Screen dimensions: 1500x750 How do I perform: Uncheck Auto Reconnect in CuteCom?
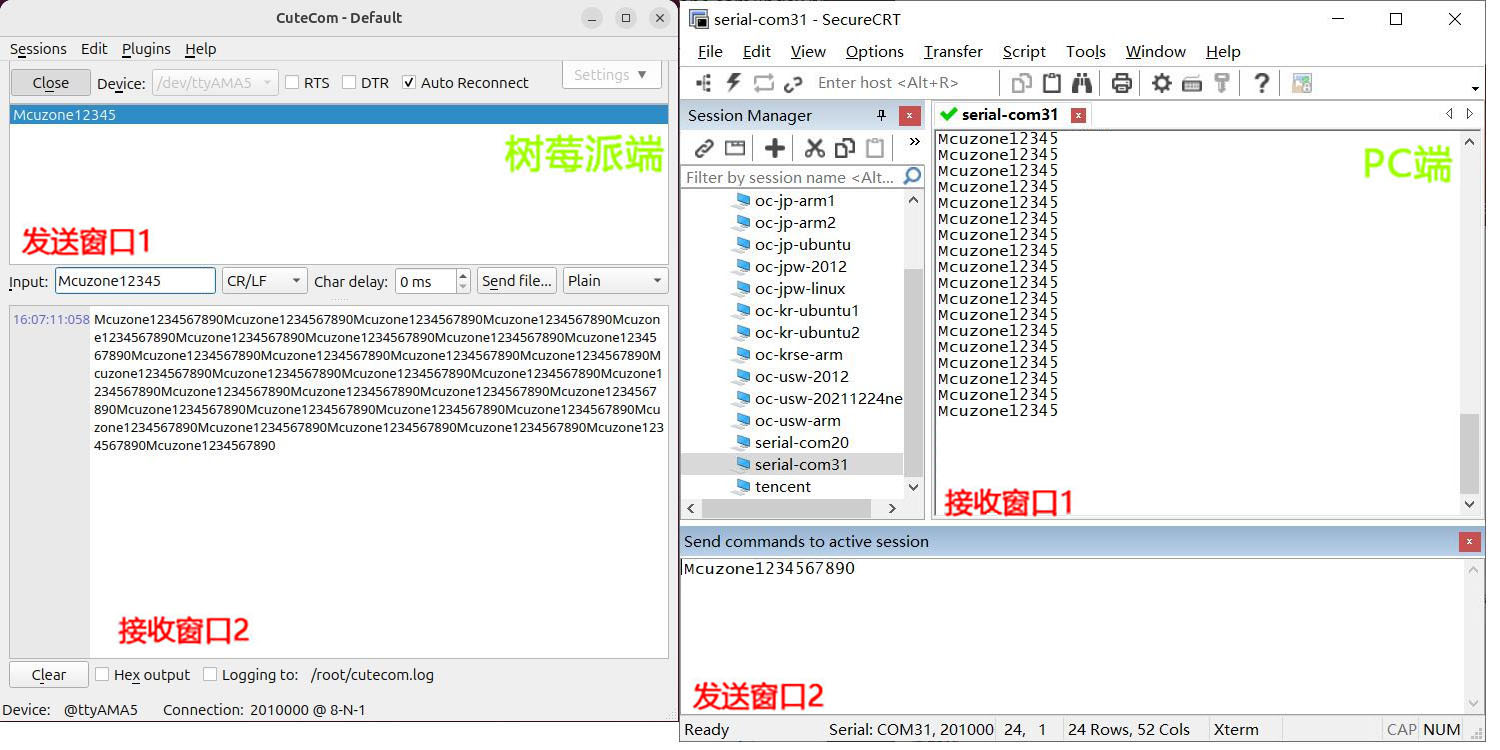(x=408, y=82)
